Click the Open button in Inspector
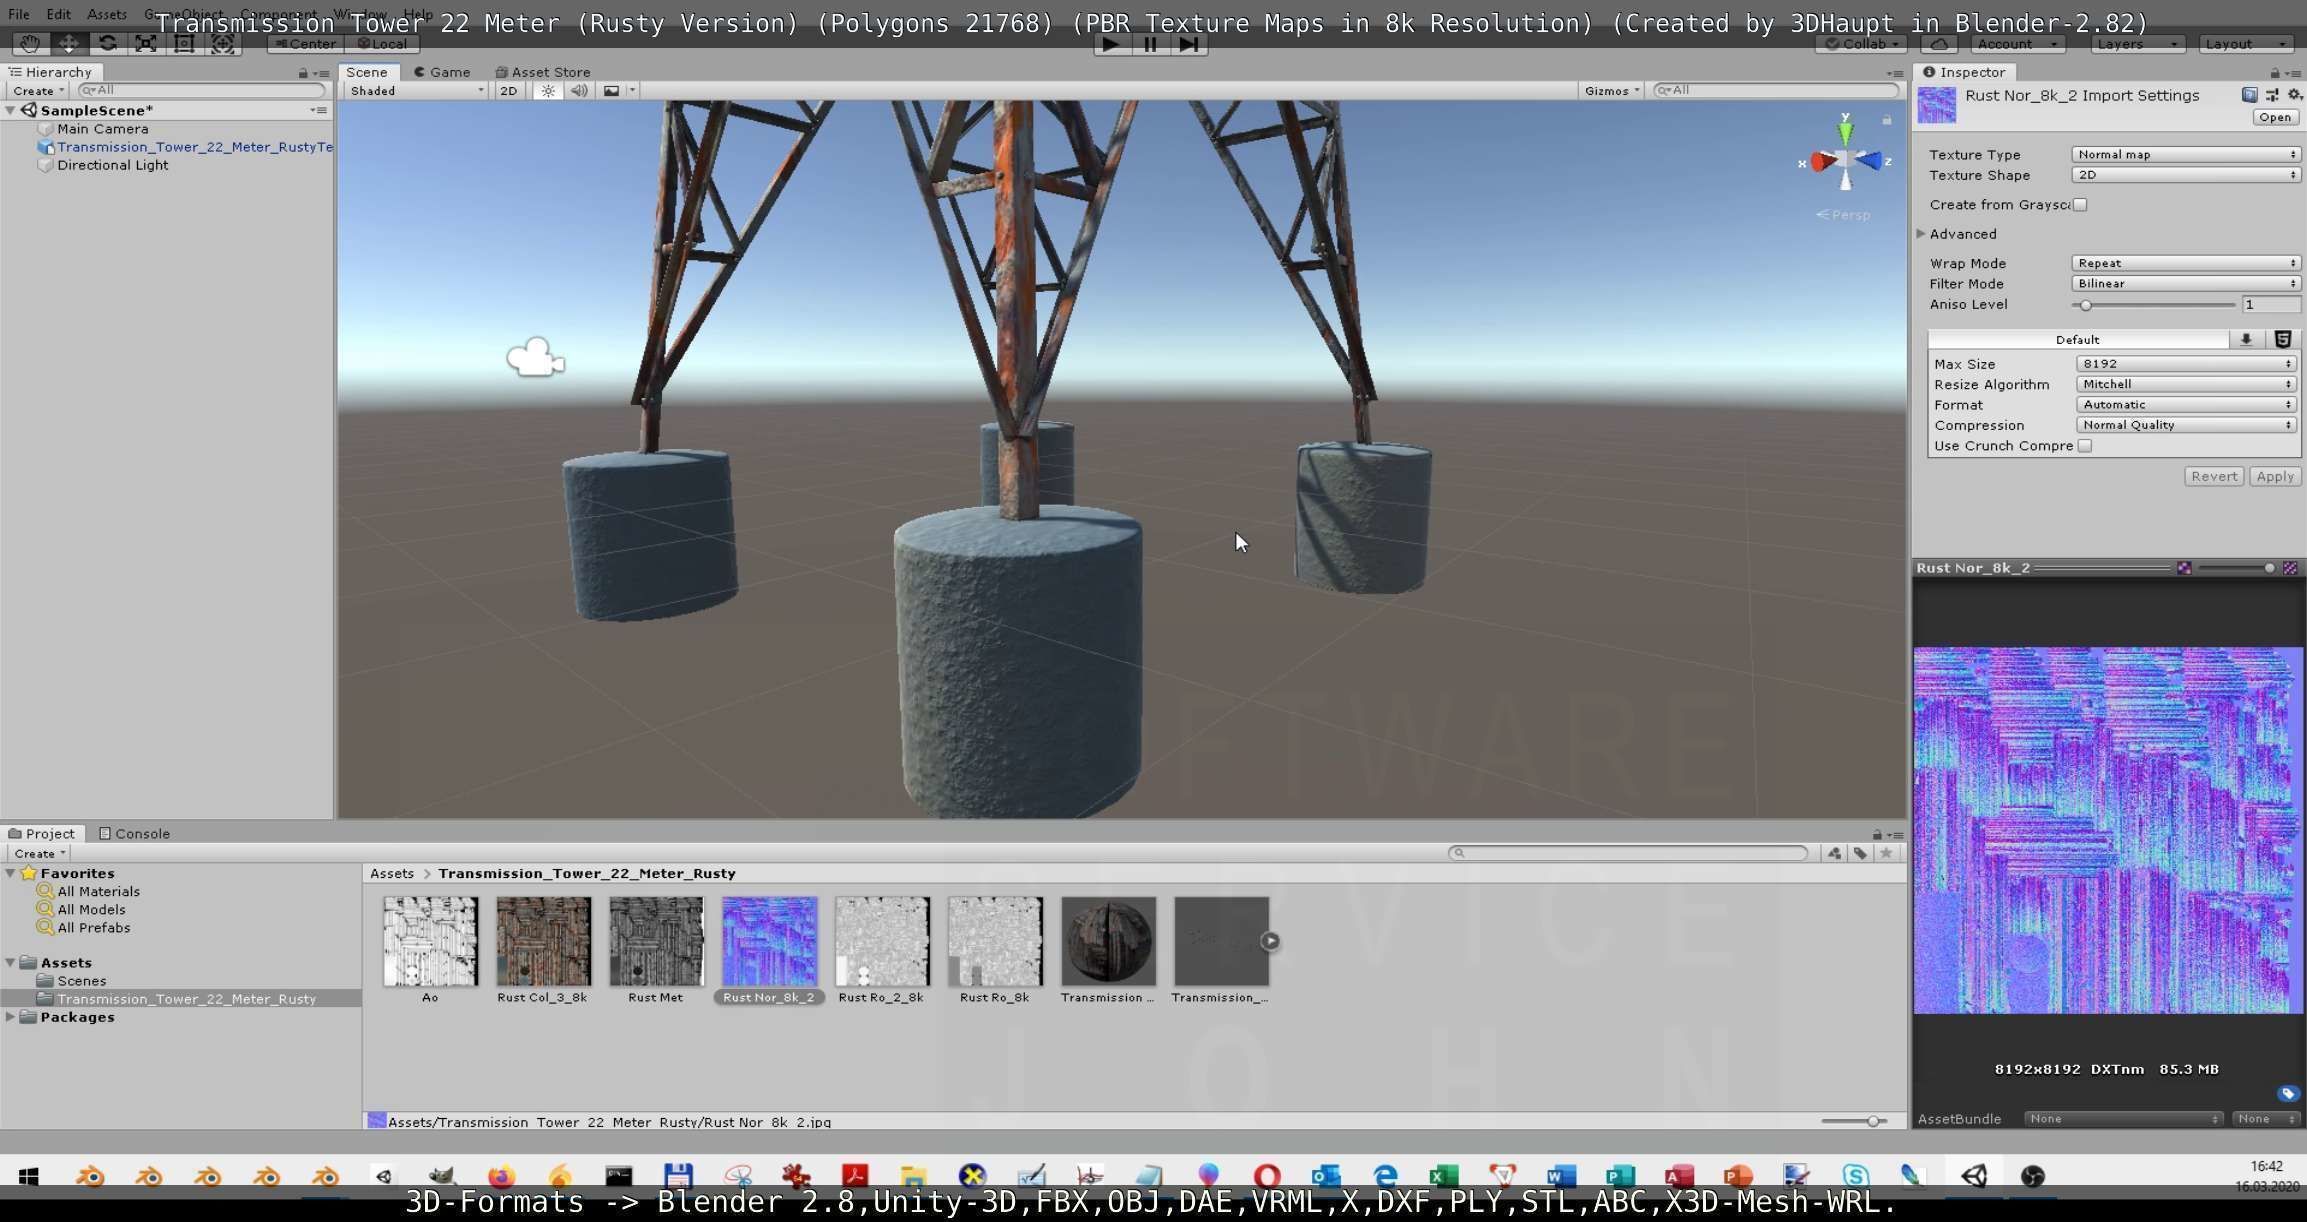Image resolution: width=2307 pixels, height=1222 pixels. (2275, 117)
